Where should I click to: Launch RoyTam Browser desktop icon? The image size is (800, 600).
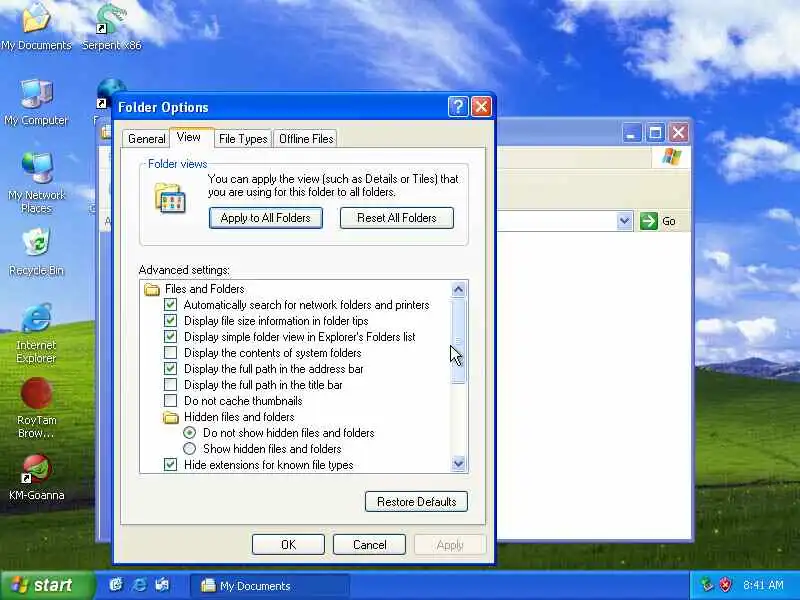(36, 408)
